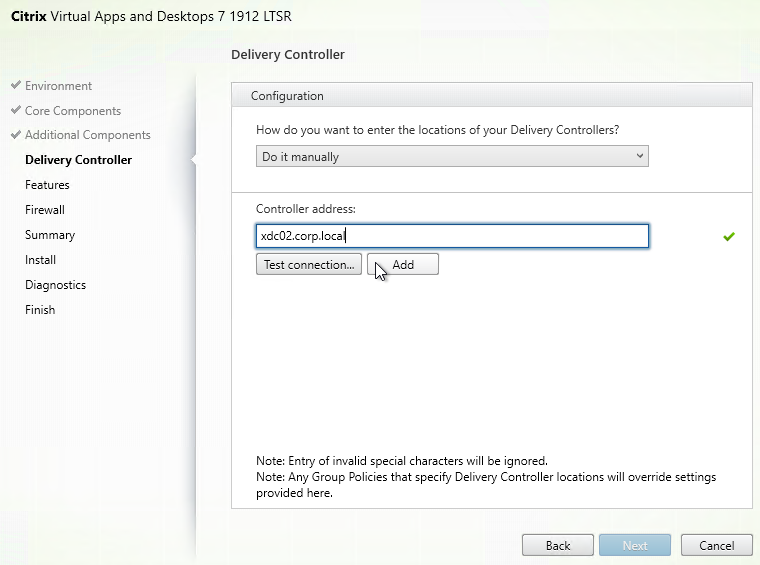Go to the Summary step
This screenshot has height=565, width=760.
(x=50, y=235)
